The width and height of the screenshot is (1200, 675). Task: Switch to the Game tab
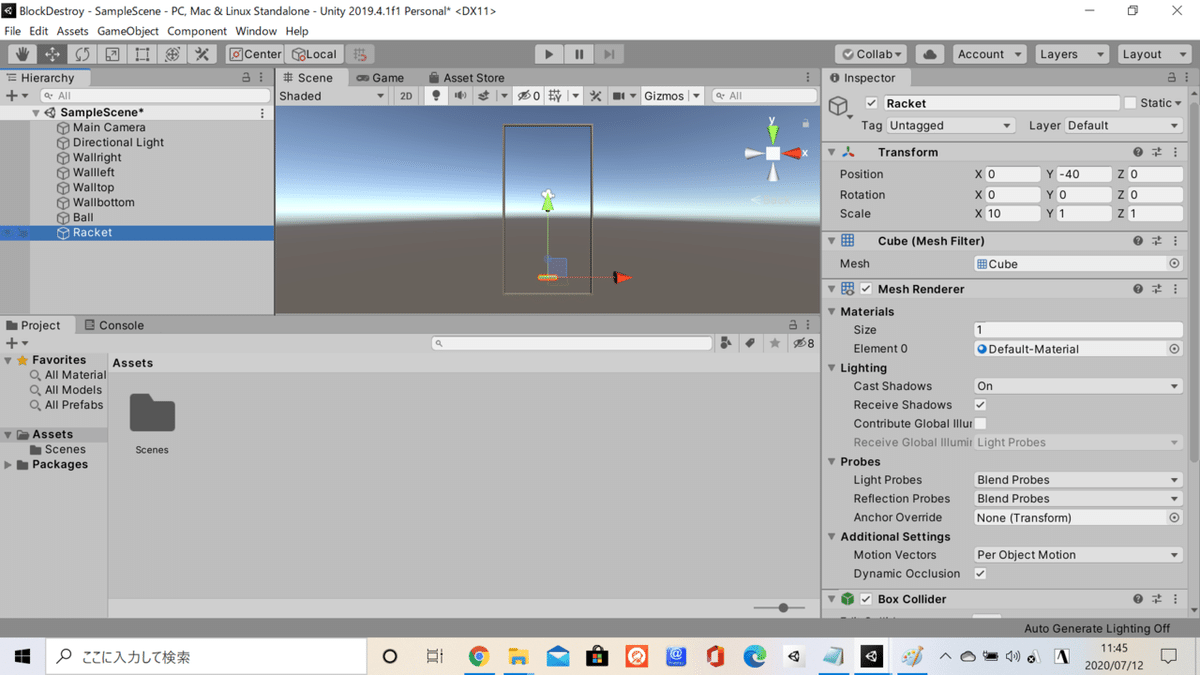(x=380, y=77)
